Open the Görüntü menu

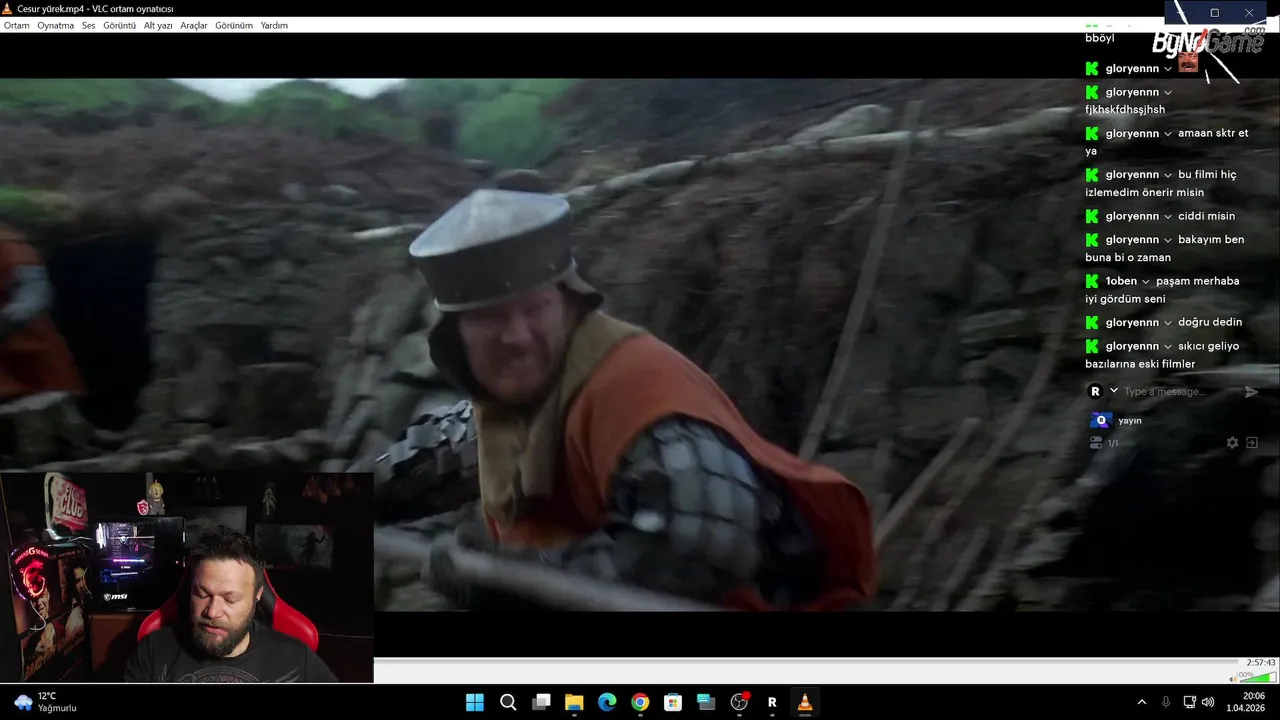(x=120, y=25)
